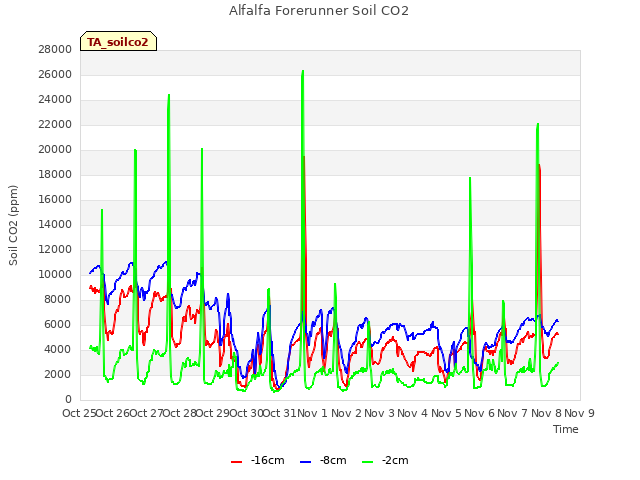Click the 18000 y-axis tick label
Viewport: 640px width, 480px height.
pos(55,174)
